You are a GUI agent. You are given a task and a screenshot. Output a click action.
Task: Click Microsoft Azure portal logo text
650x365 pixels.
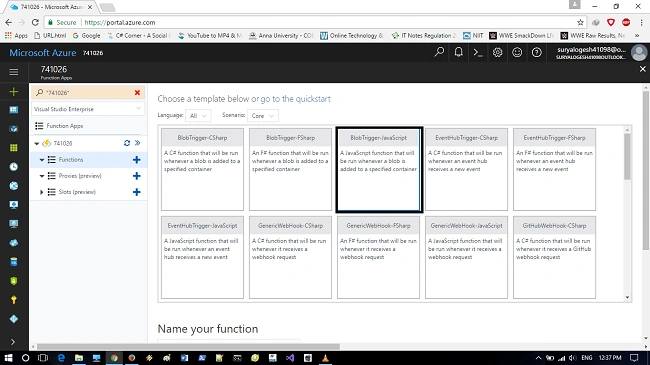[x=43, y=53]
